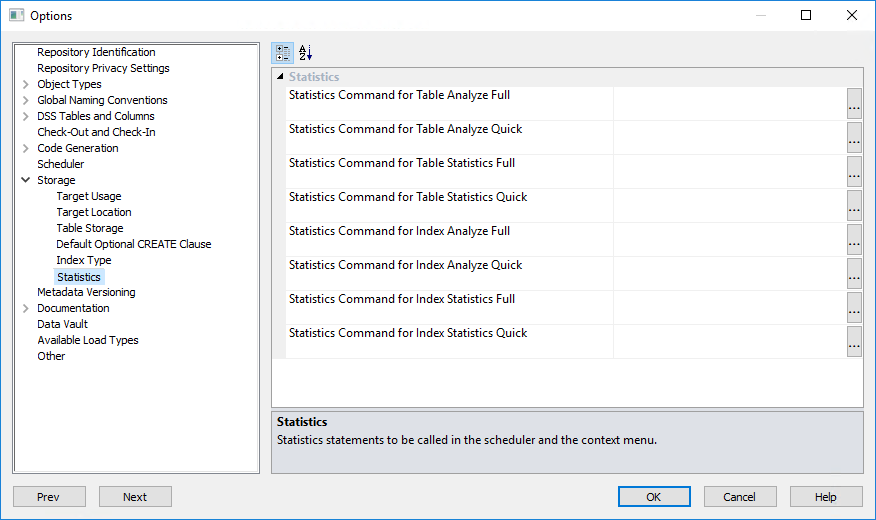Open the Metadata Versioning options page
This screenshot has height=520, width=876.
[x=86, y=292]
